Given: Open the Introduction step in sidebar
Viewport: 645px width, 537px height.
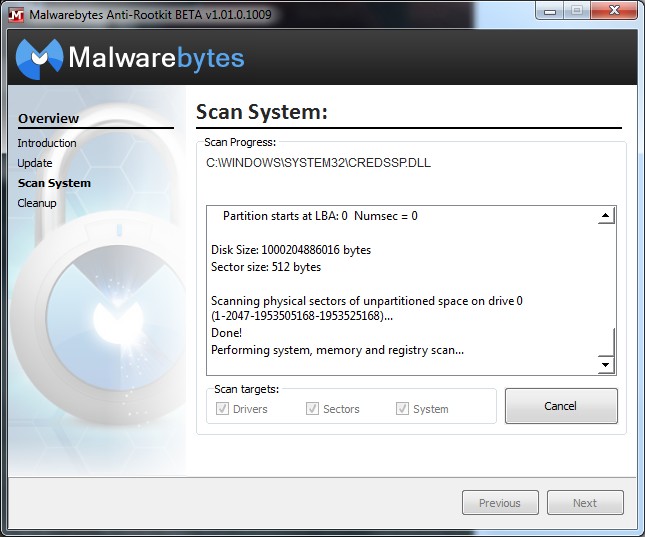Looking at the screenshot, I should coord(47,143).
